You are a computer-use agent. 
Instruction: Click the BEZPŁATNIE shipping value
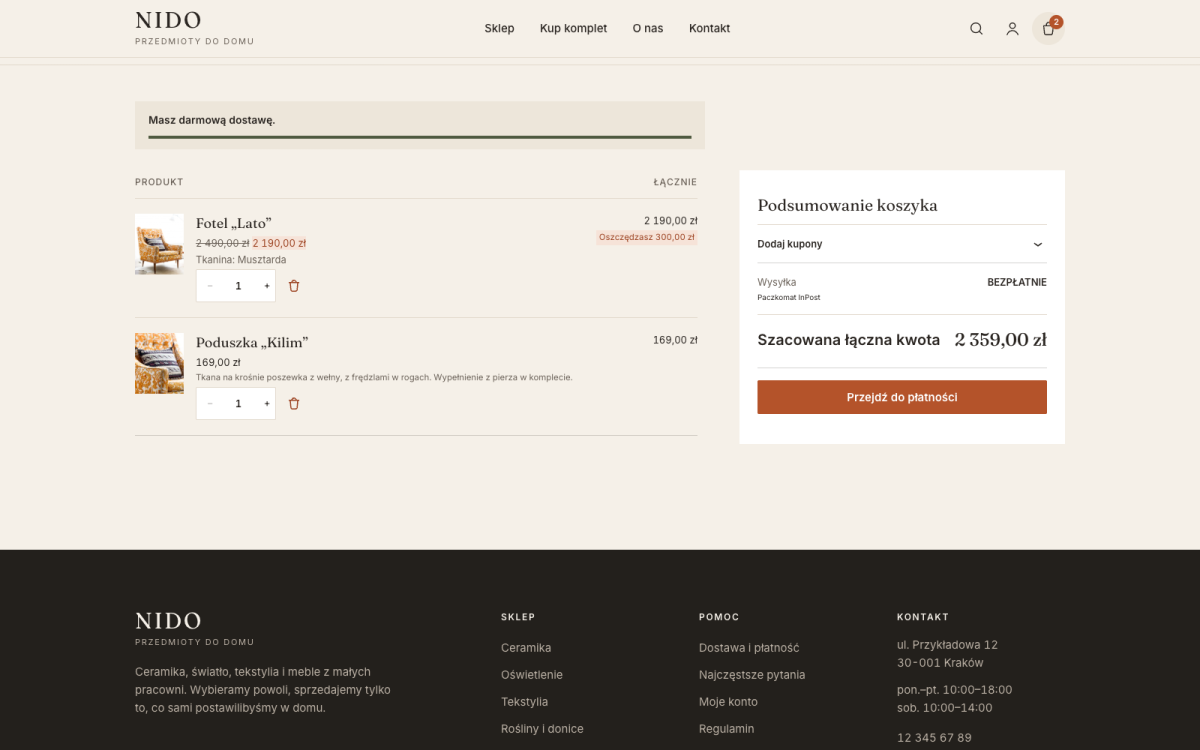tap(1017, 282)
